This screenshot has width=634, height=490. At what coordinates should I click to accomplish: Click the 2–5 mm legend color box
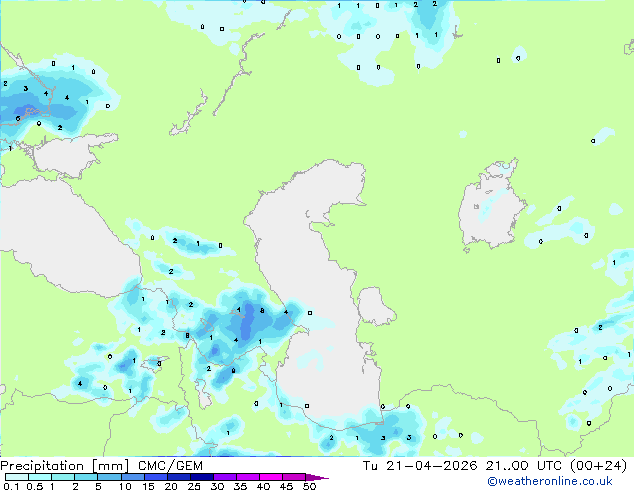coord(86,477)
